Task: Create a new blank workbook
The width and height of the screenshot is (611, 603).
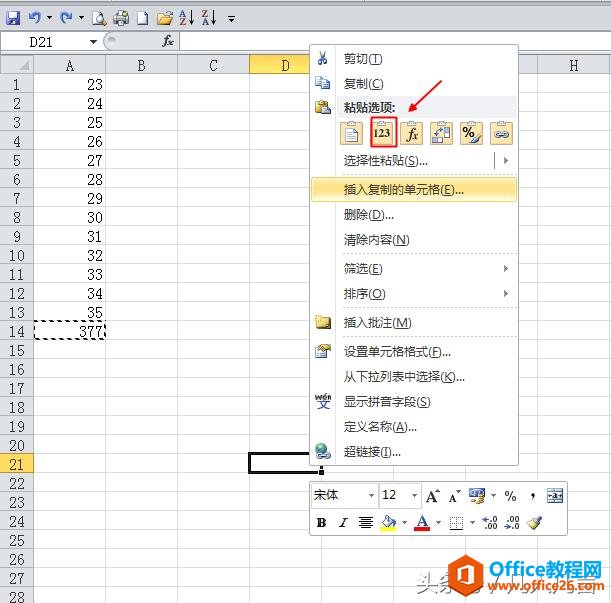Action: 143,18
